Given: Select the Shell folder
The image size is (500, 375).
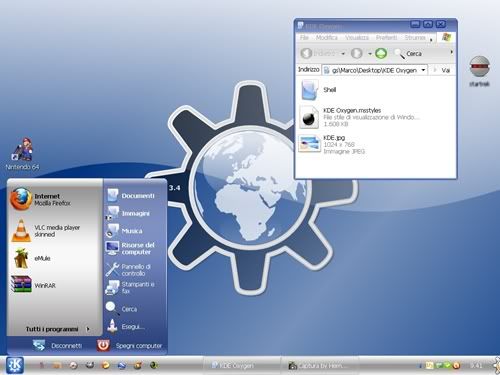Looking at the screenshot, I should coord(319,90).
